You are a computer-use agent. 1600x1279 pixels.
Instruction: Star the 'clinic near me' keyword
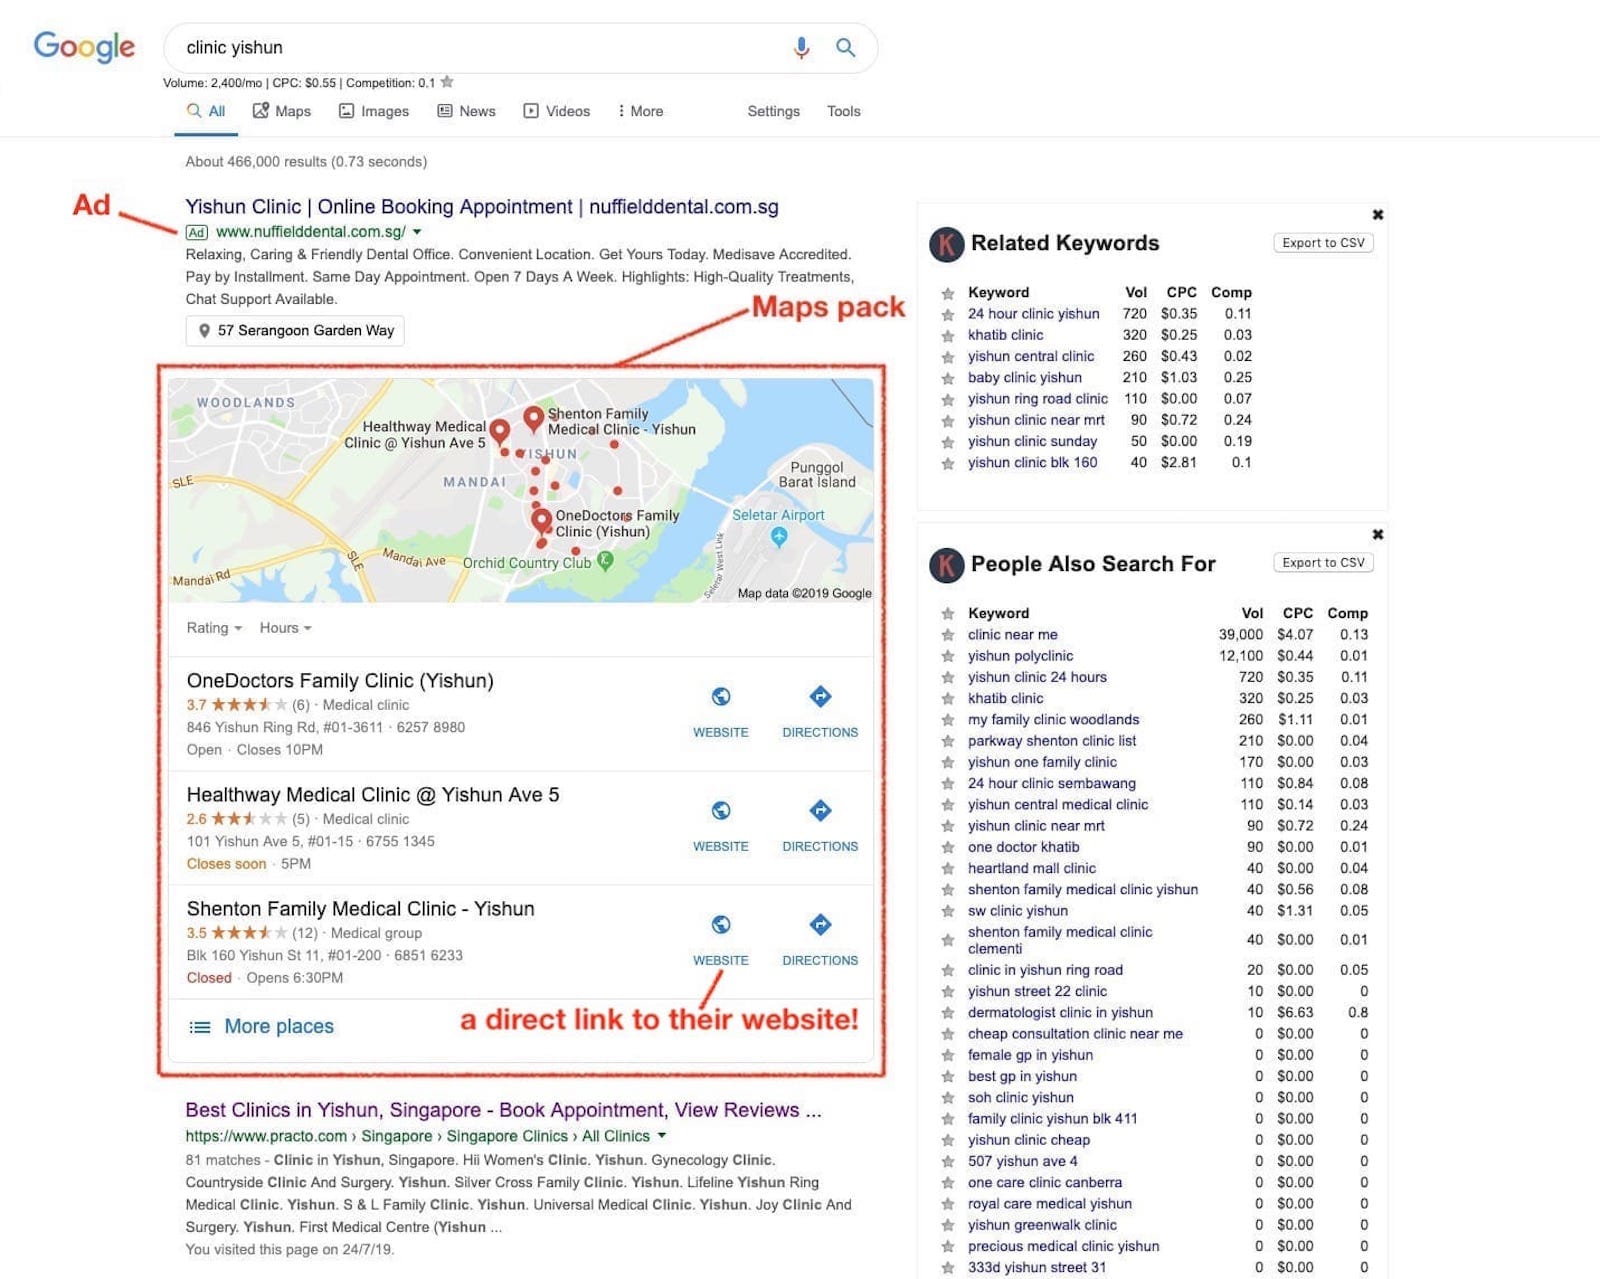tap(947, 635)
